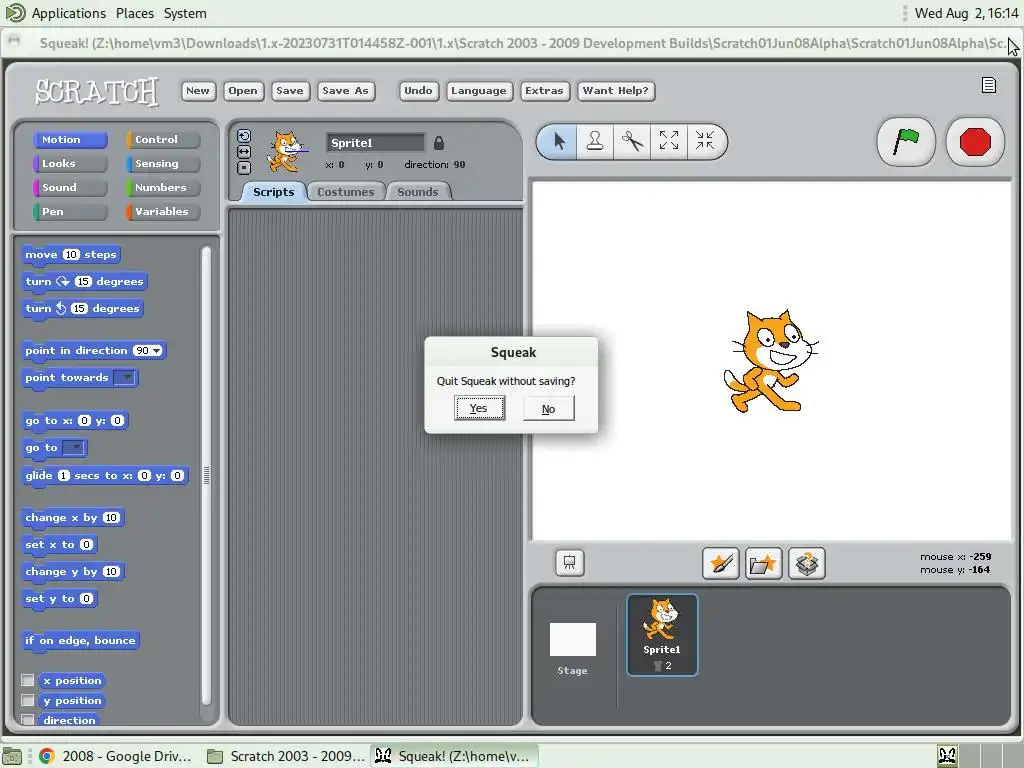The height and width of the screenshot is (768, 1024).
Task: Switch to the Scripts tab
Action: coord(274,192)
